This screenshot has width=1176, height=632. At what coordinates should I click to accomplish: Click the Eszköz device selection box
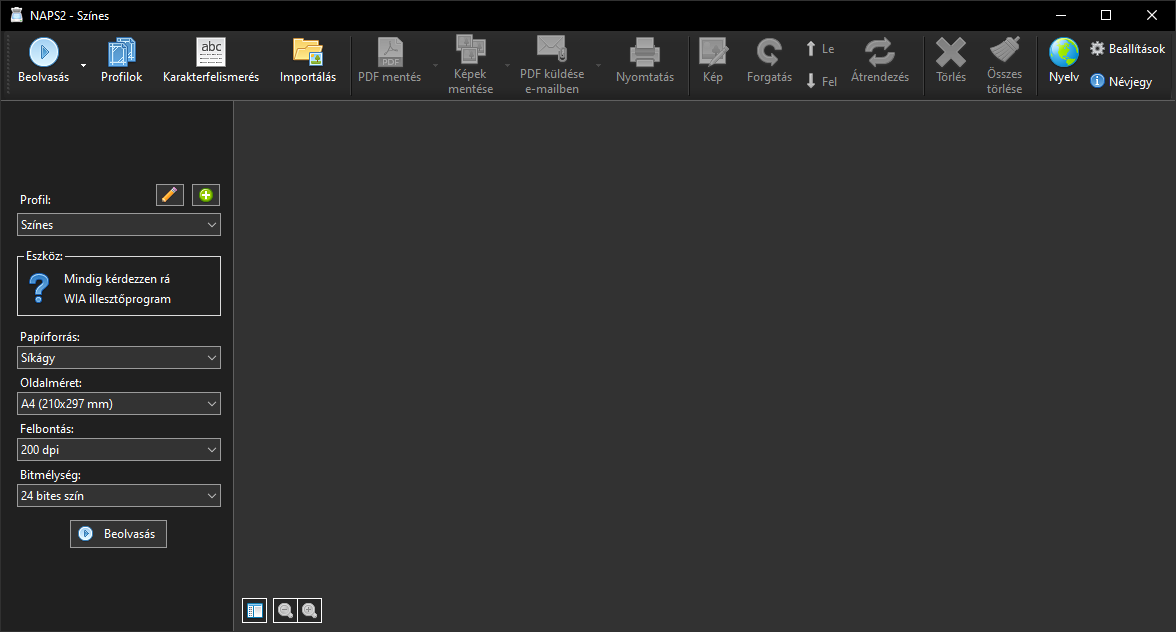click(x=119, y=288)
